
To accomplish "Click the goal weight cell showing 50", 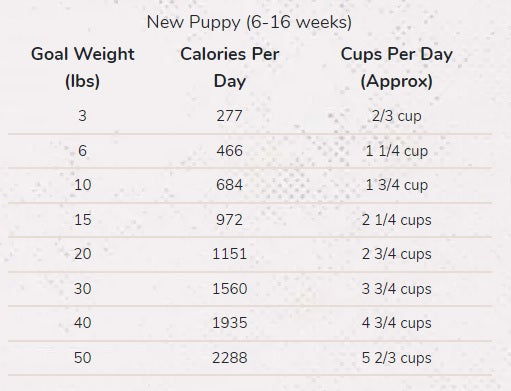I will click(82, 358).
